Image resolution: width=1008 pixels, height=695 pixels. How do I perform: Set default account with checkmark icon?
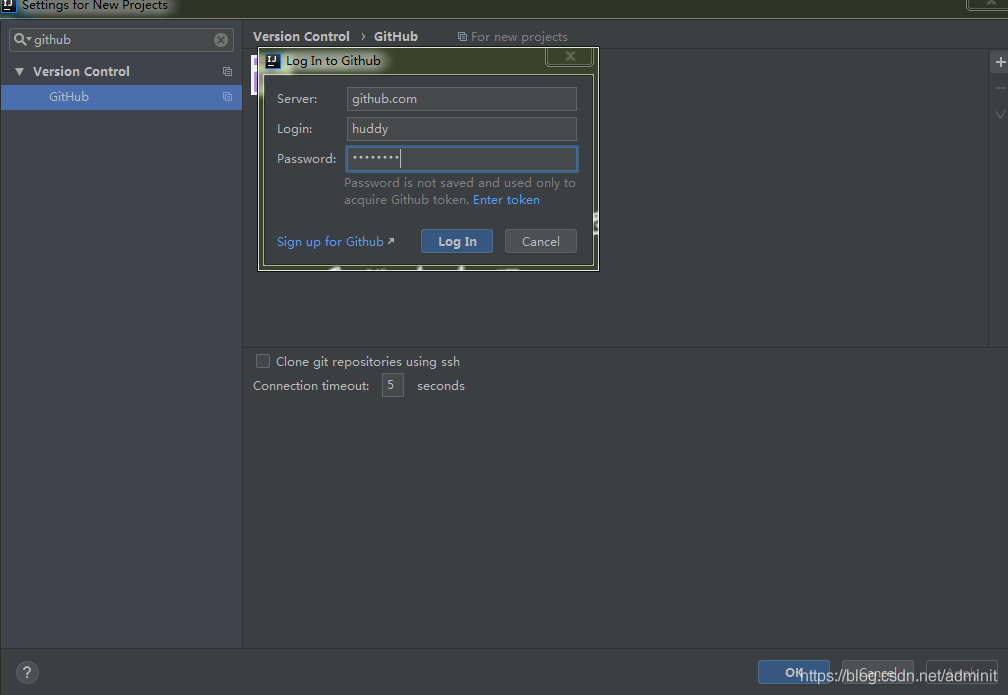pyautogui.click(x=1000, y=114)
